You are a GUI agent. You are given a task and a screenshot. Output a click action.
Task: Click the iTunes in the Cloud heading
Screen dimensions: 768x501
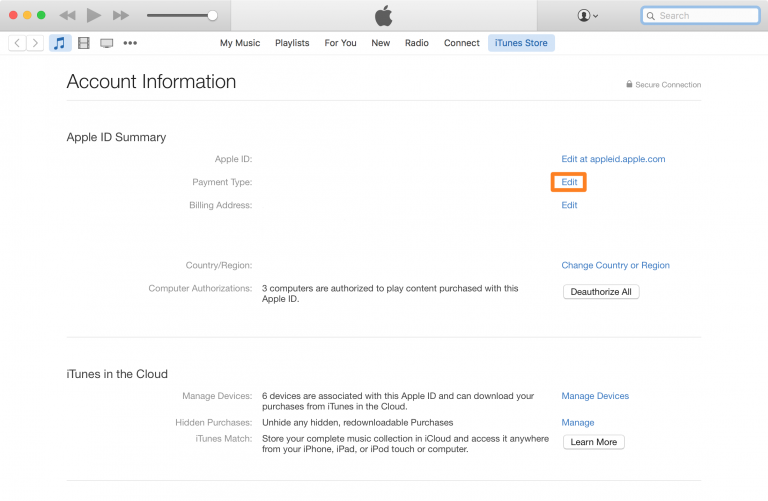(x=117, y=374)
